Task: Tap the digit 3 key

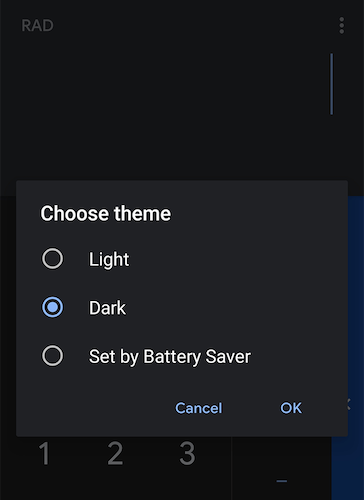Action: (x=187, y=453)
